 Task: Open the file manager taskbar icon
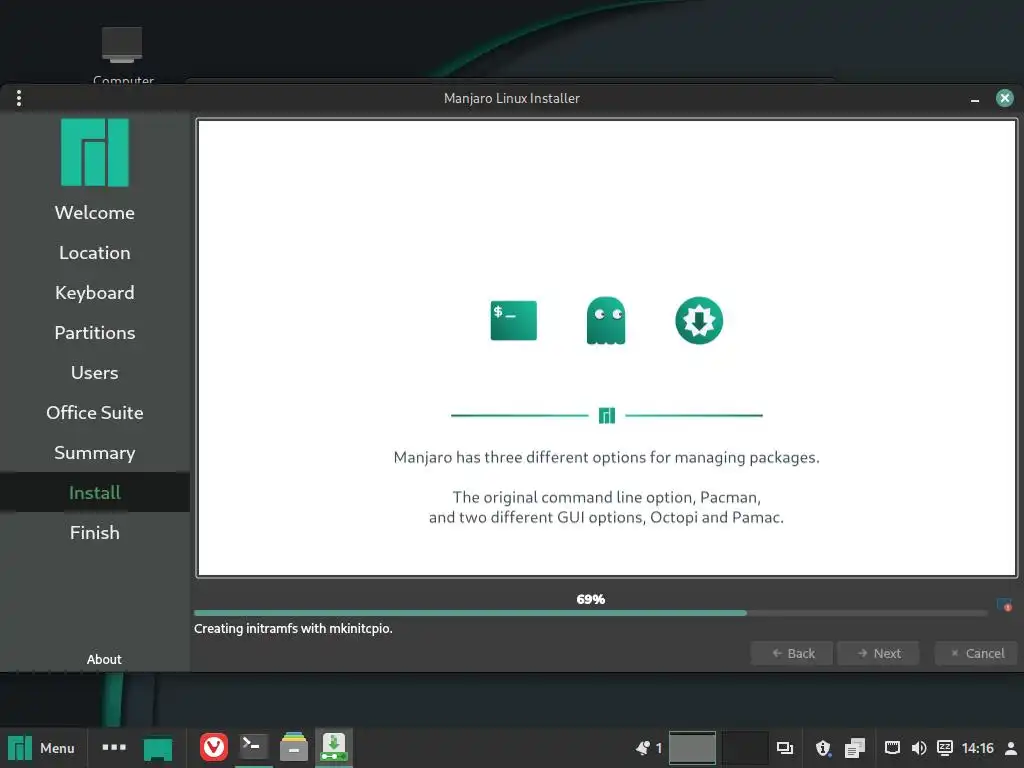(x=294, y=747)
